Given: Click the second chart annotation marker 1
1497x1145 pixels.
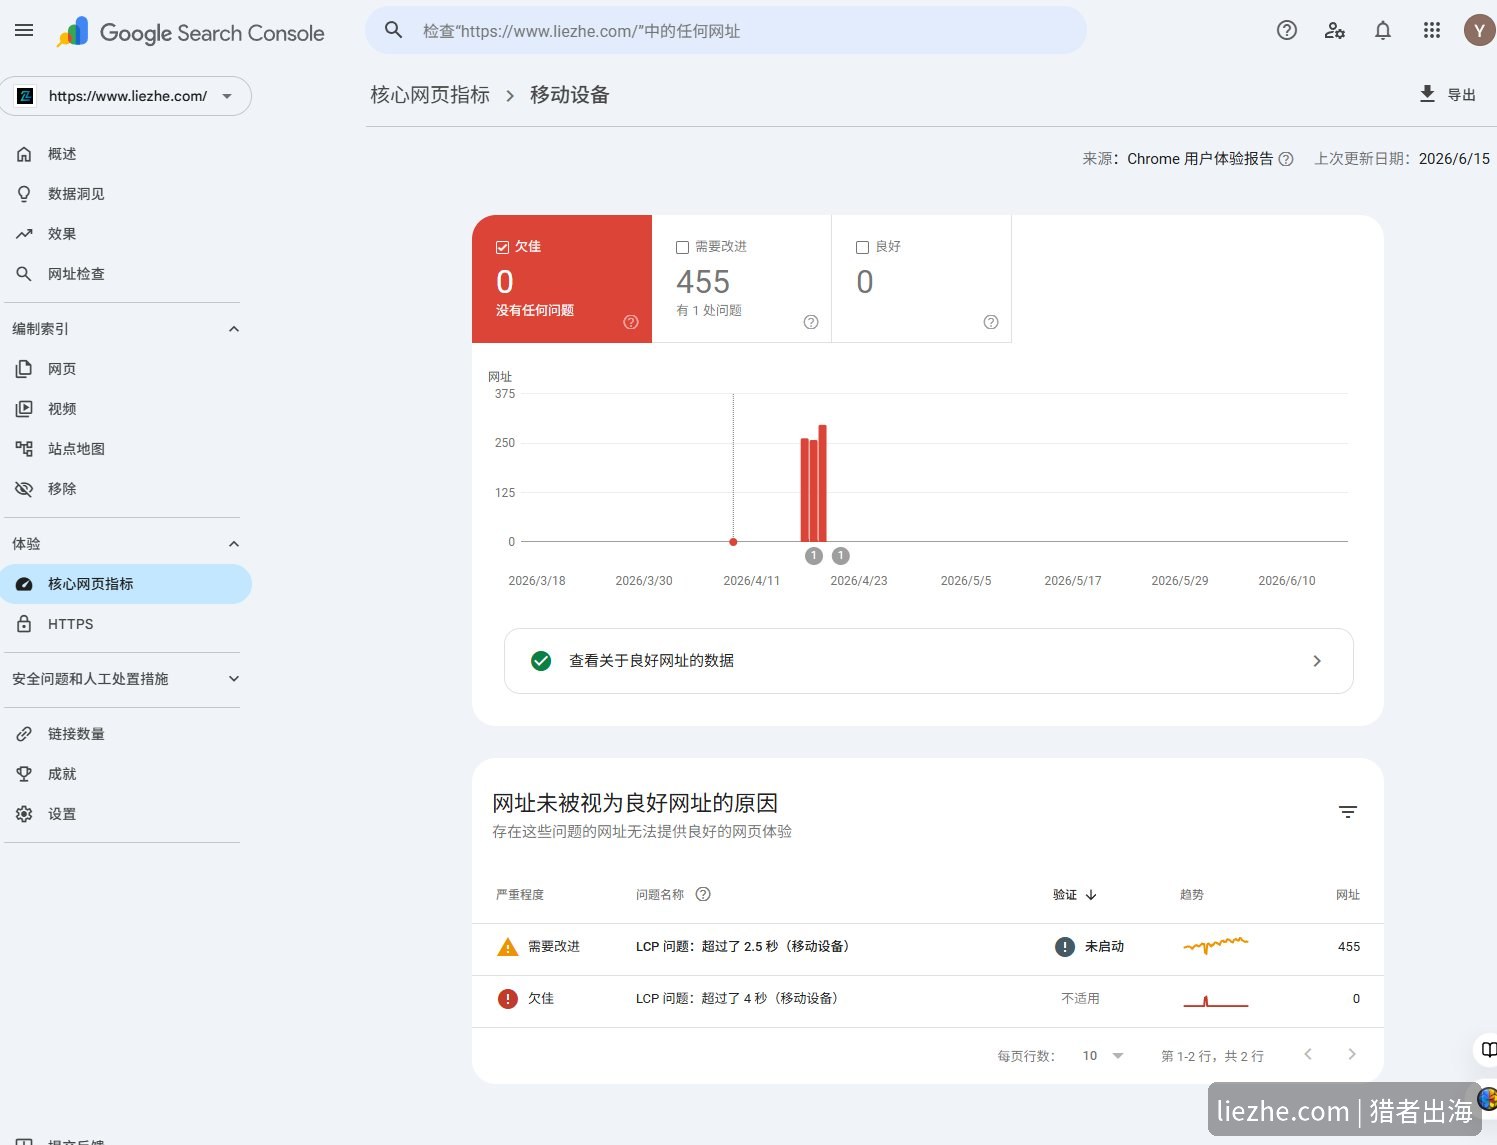Looking at the screenshot, I should [841, 556].
